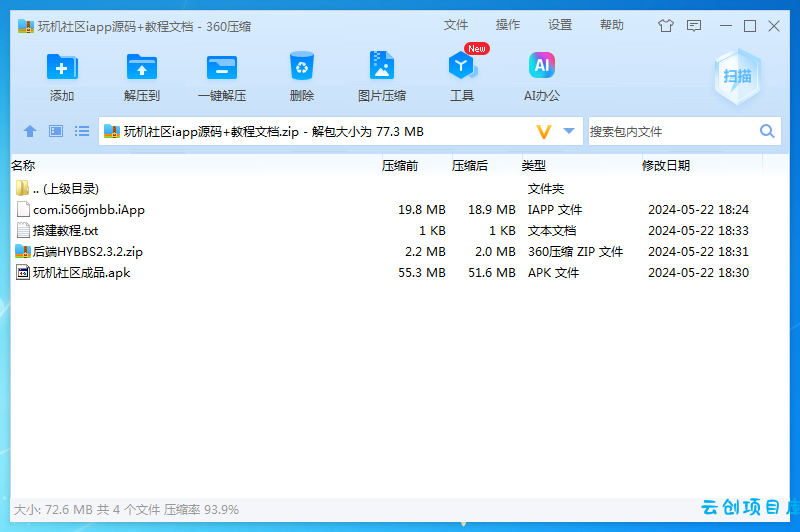Click the 搜索包内文件 search field

pyautogui.click(x=672, y=132)
